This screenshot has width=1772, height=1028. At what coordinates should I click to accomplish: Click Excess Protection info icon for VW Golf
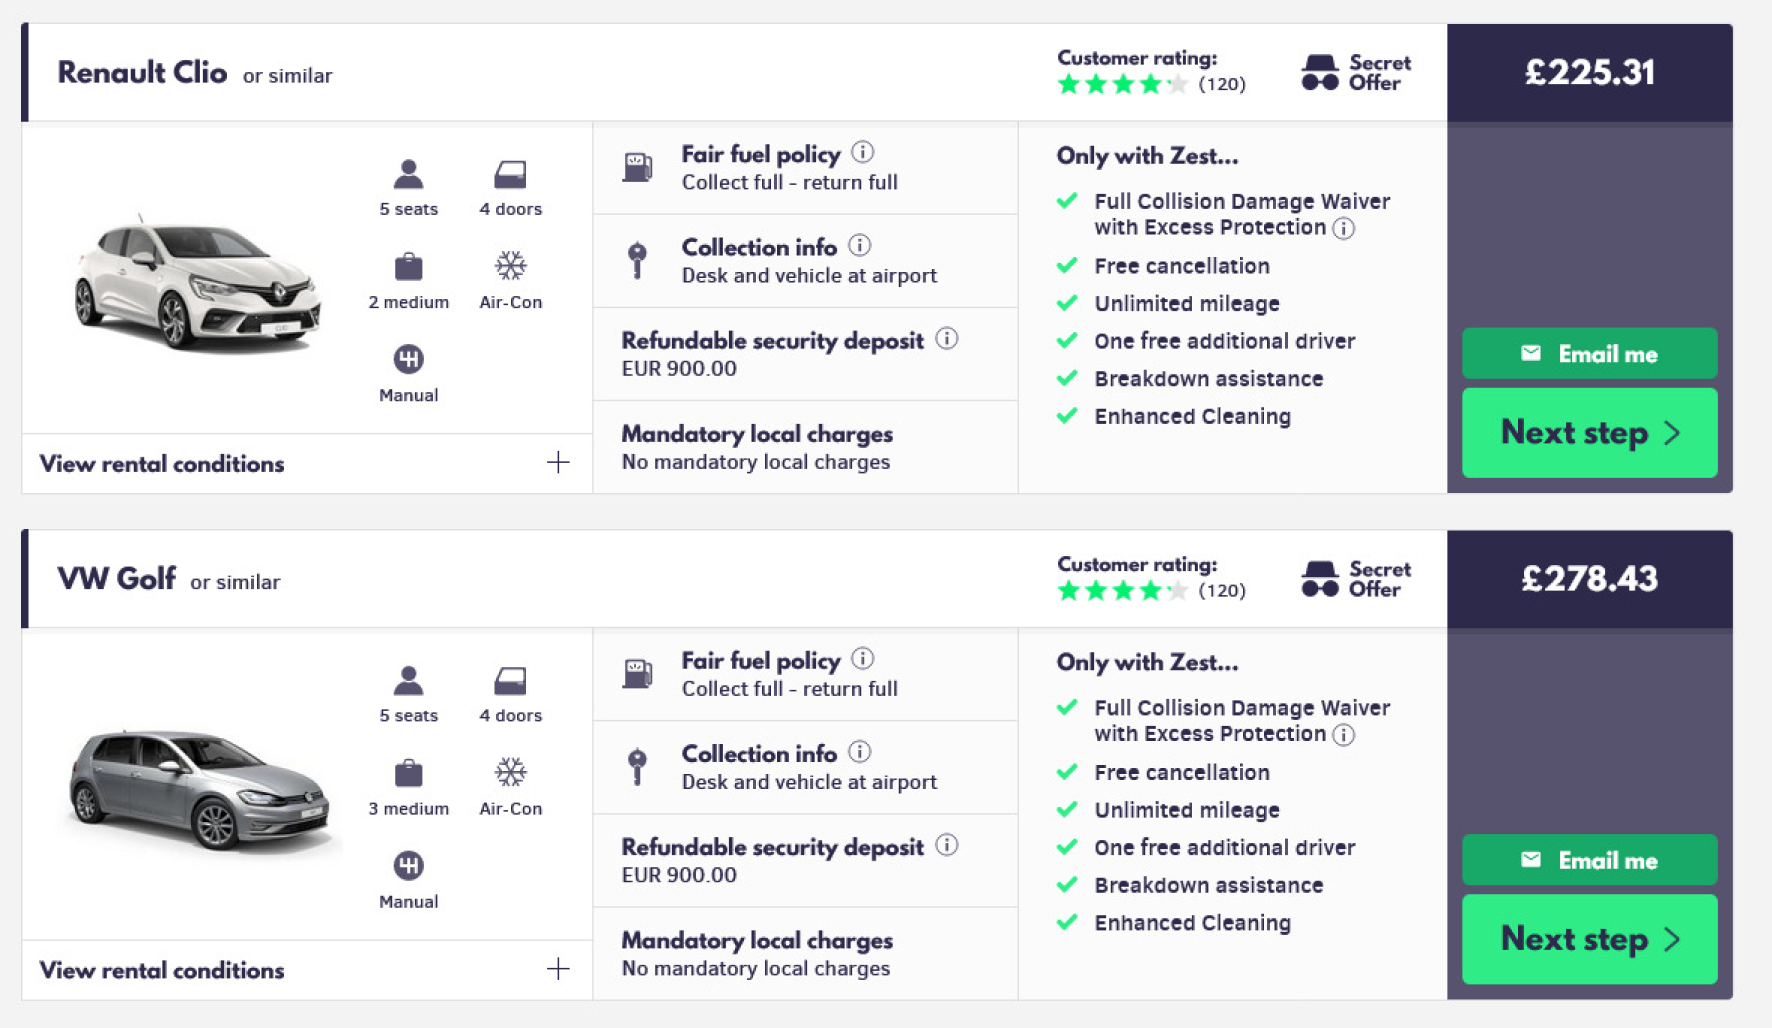point(1344,735)
